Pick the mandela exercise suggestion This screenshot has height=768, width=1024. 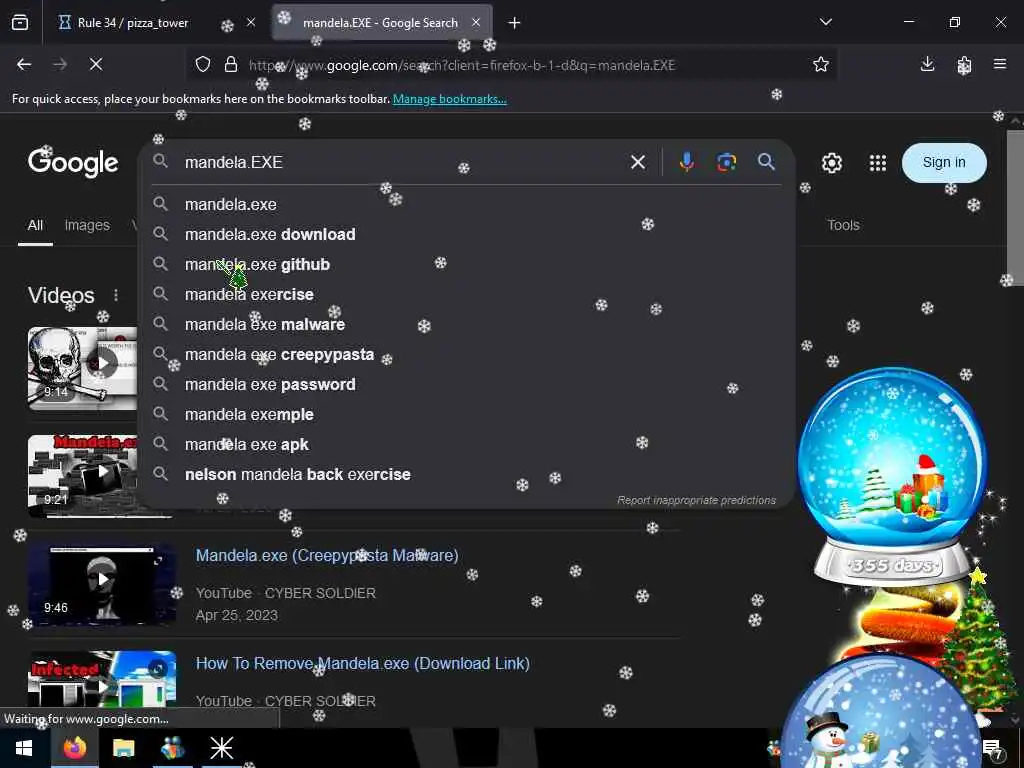click(x=467, y=295)
